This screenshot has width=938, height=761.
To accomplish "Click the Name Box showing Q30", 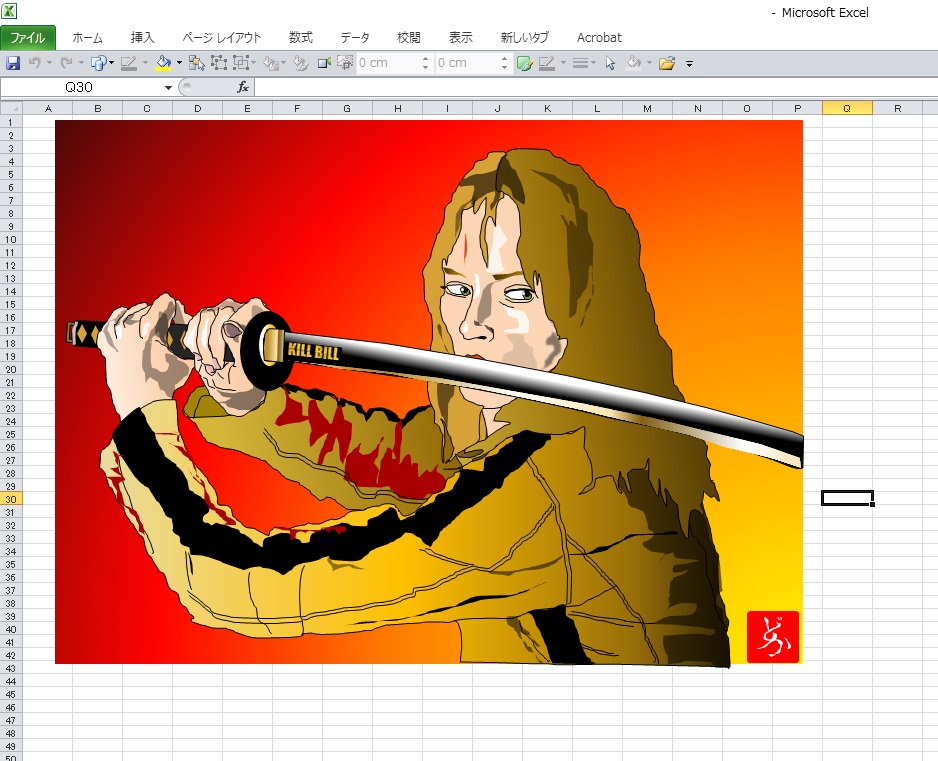I will (81, 87).
